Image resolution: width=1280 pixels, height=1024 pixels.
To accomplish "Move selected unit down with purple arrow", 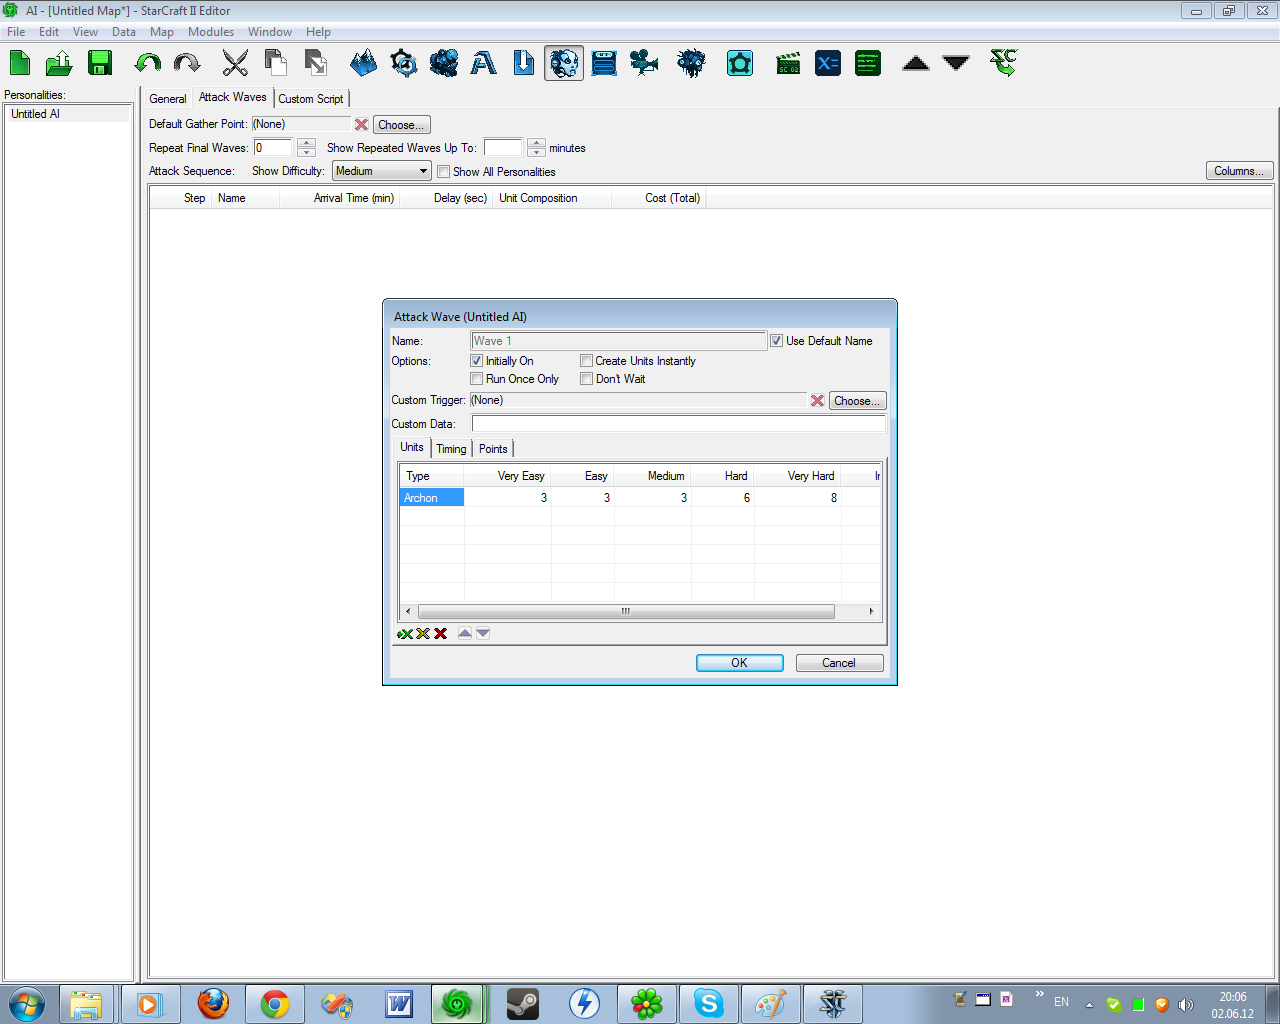I will [x=483, y=633].
